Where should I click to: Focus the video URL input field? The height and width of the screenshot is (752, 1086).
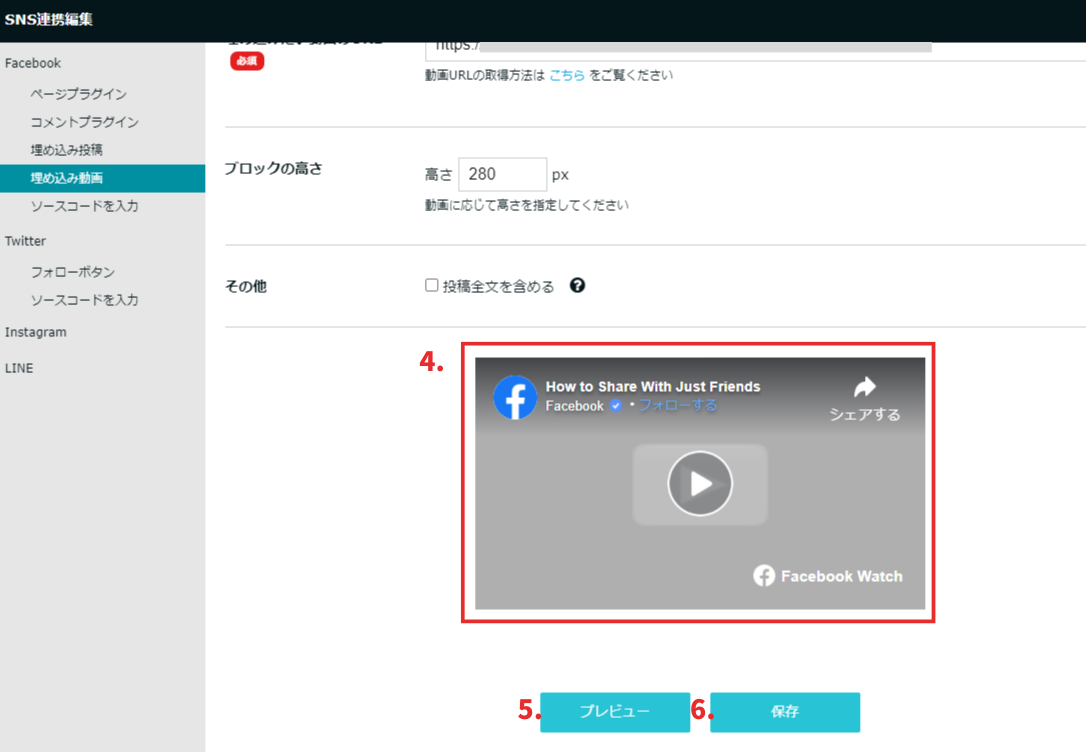tap(755, 51)
